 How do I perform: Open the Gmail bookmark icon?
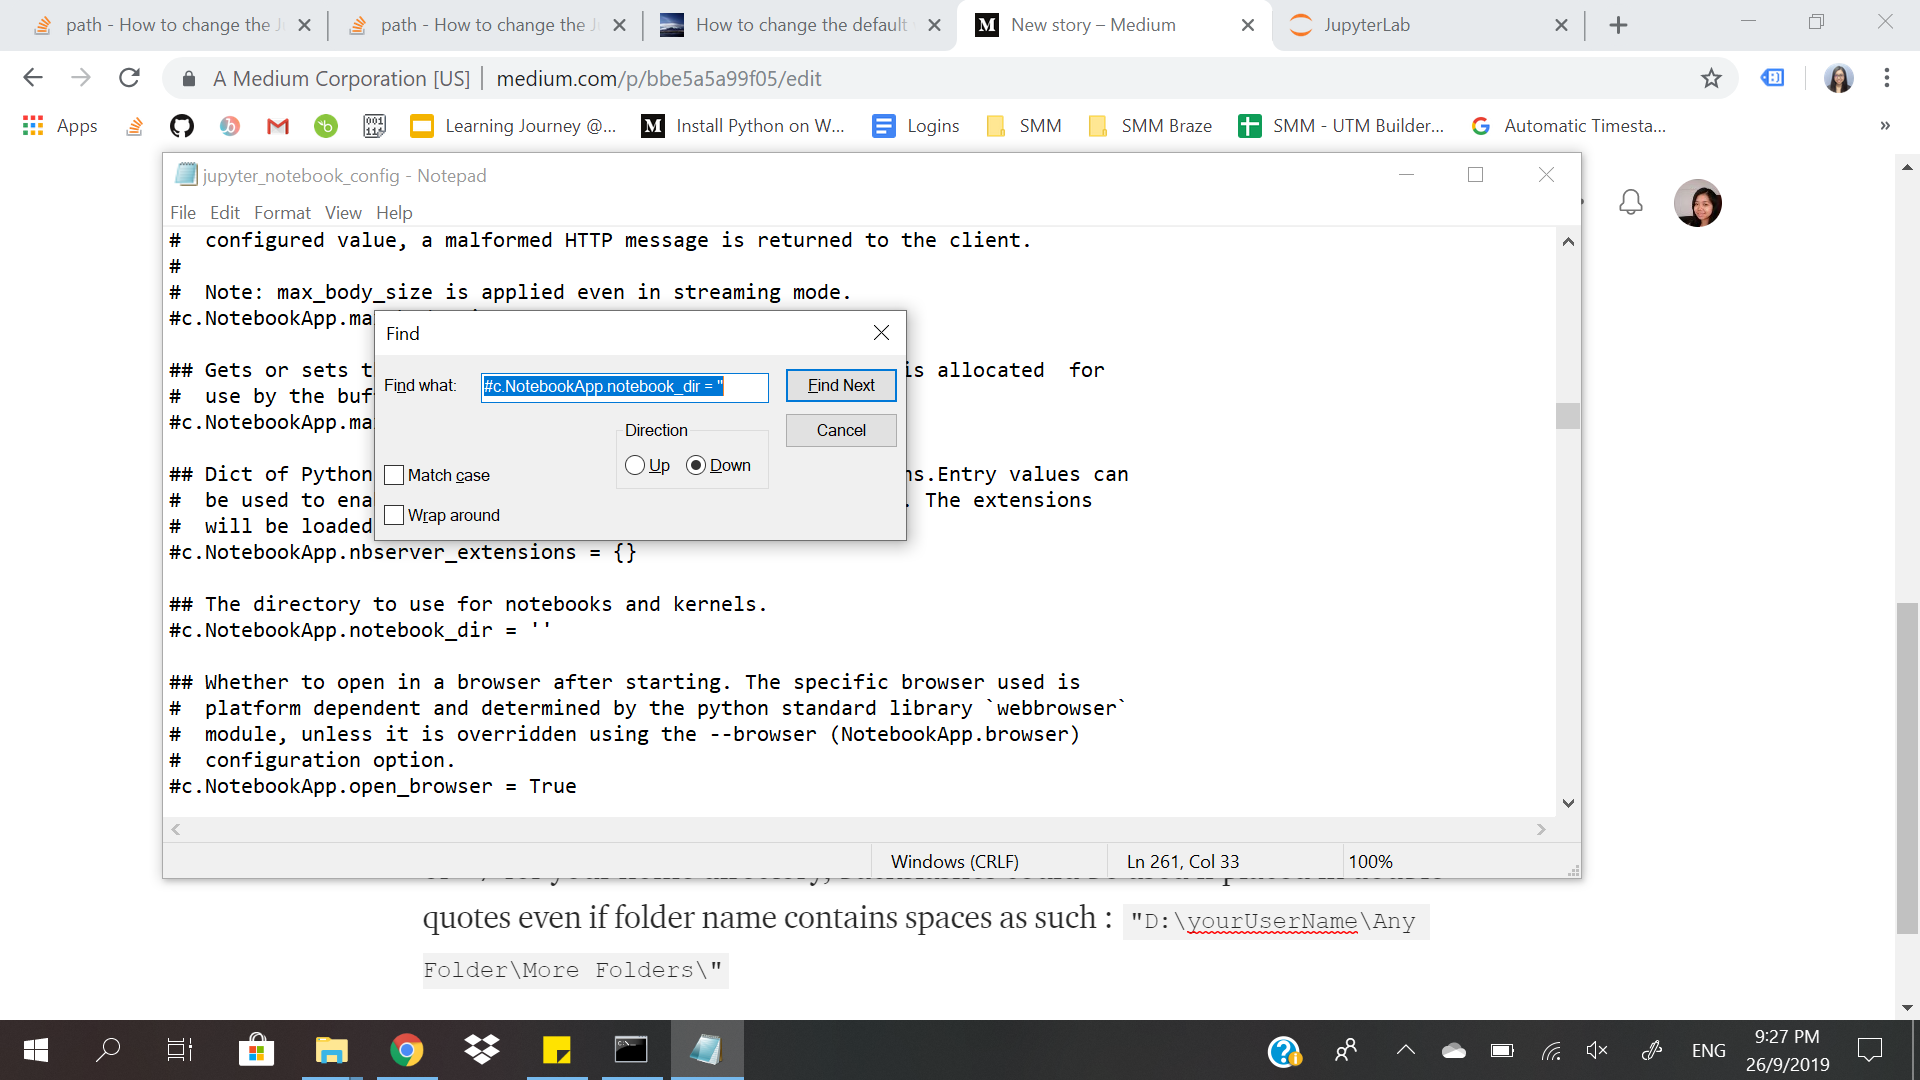pos(278,126)
